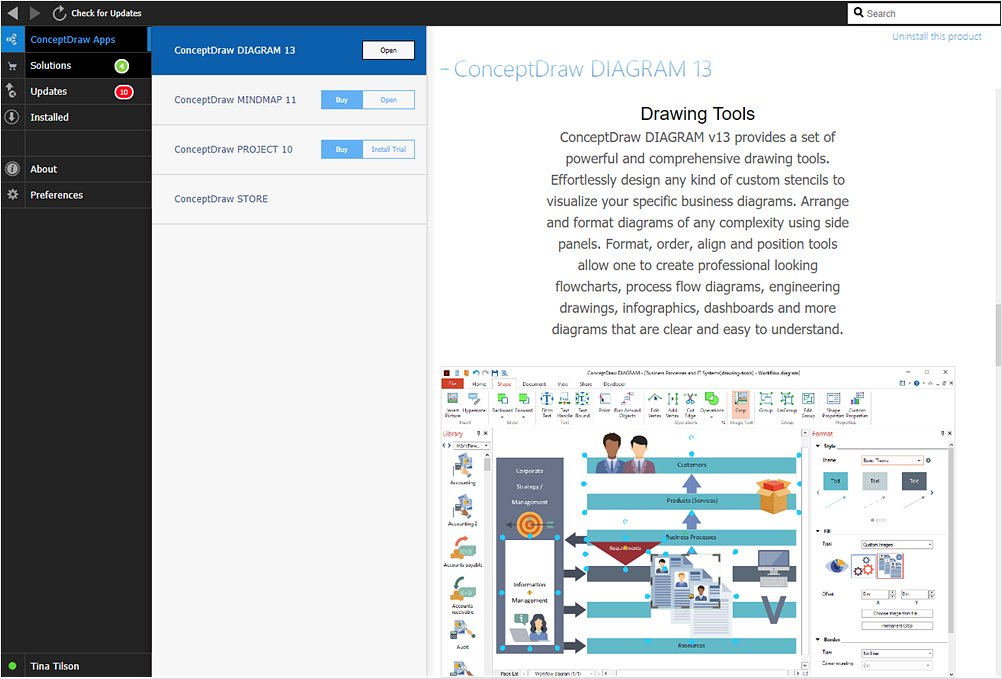
Task: Open ConceptDraw DIAGRAM 13
Action: 389,50
